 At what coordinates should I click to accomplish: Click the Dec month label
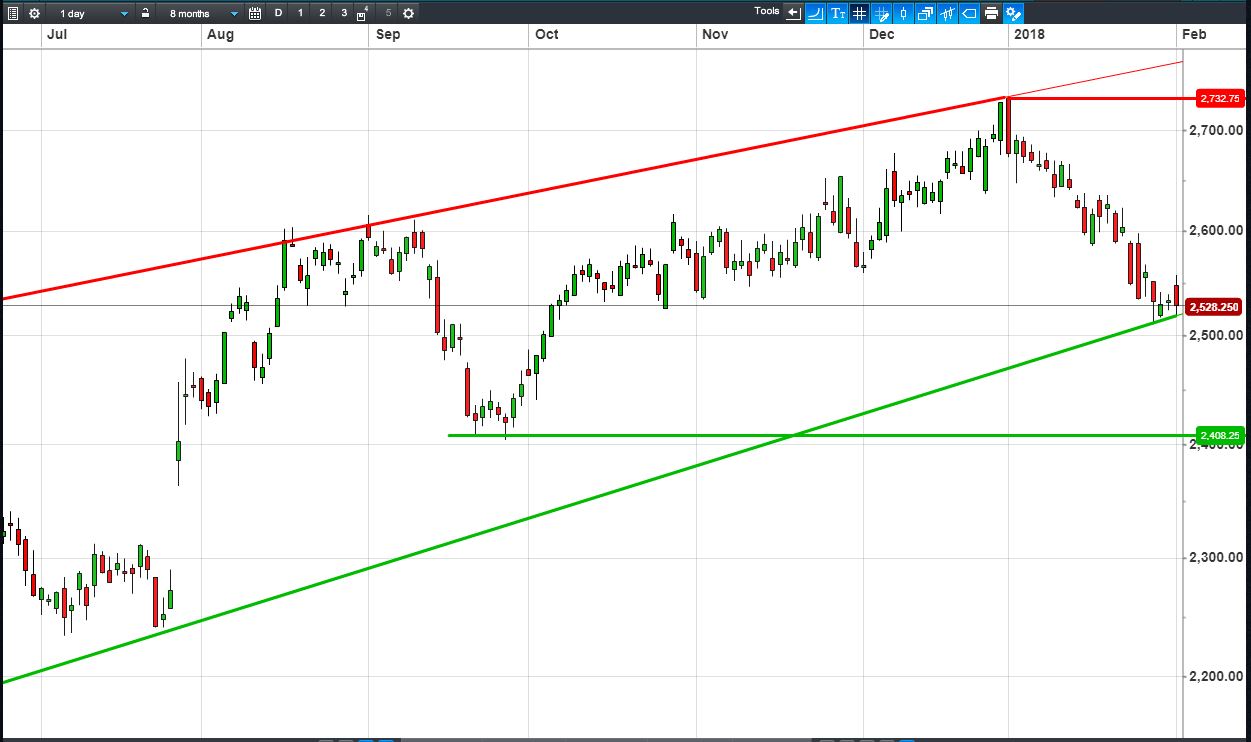click(882, 34)
